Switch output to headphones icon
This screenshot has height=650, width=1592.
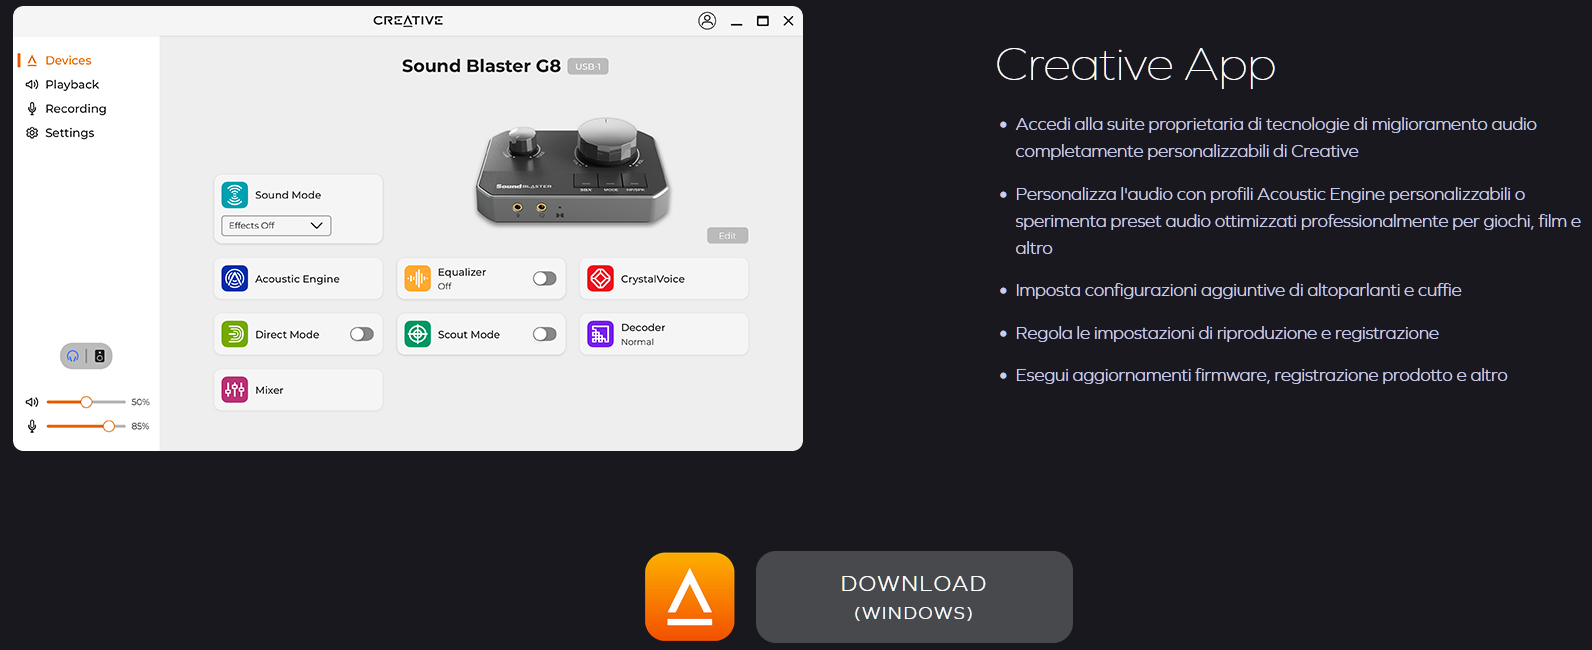click(73, 356)
